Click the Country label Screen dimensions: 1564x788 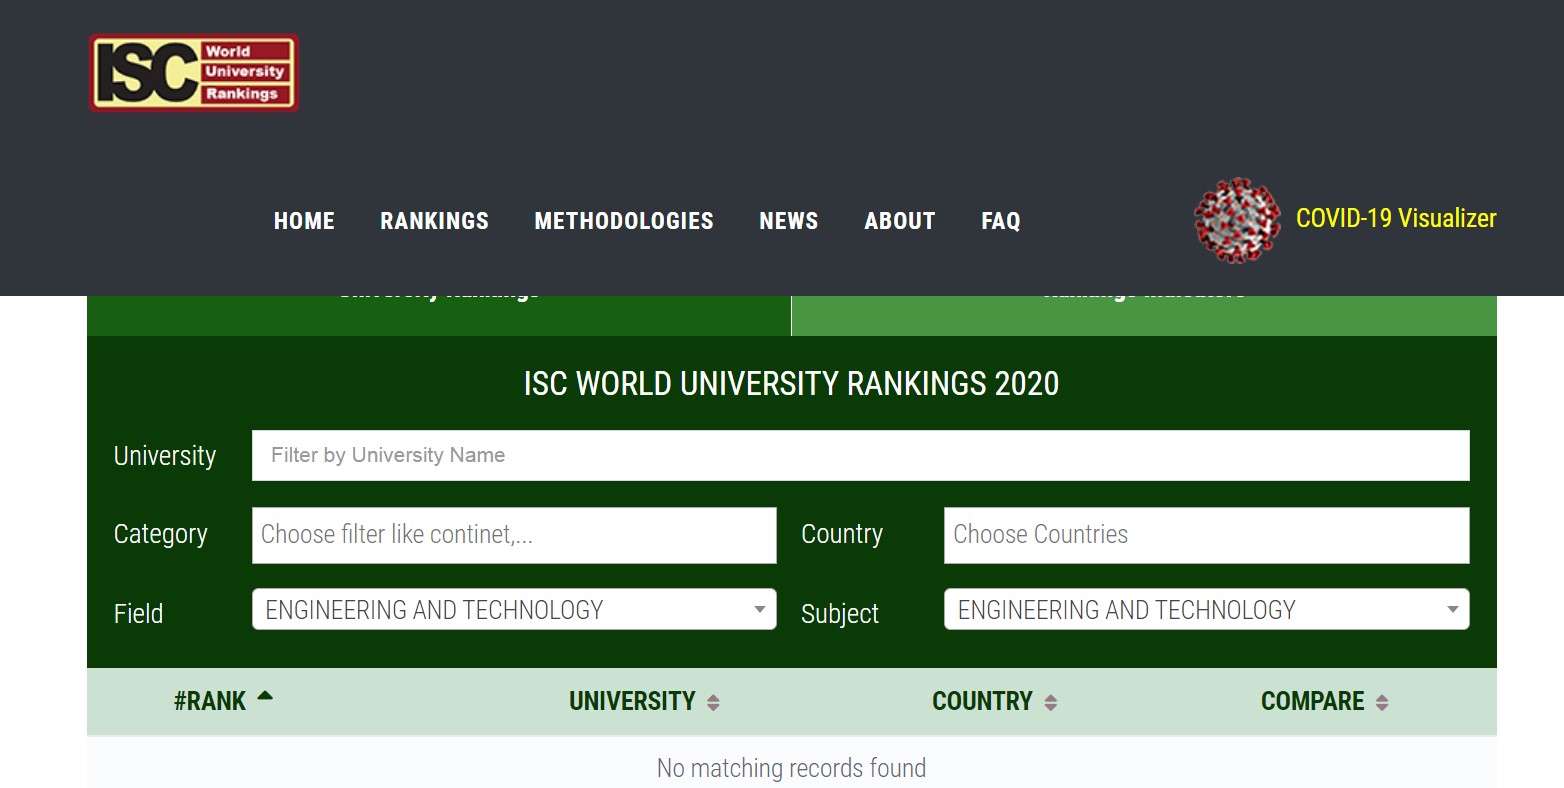coord(842,534)
